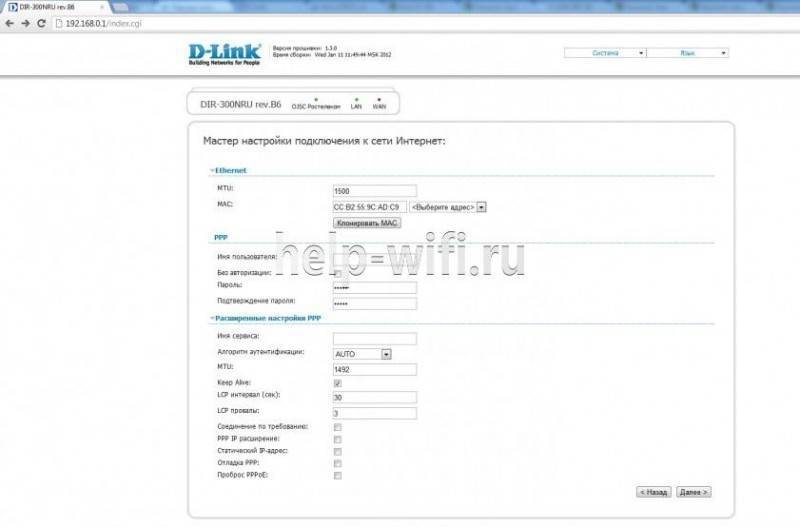Viewport: 800px width, 527px height.
Task: Click the page icon in address bar
Action: click(x=59, y=23)
